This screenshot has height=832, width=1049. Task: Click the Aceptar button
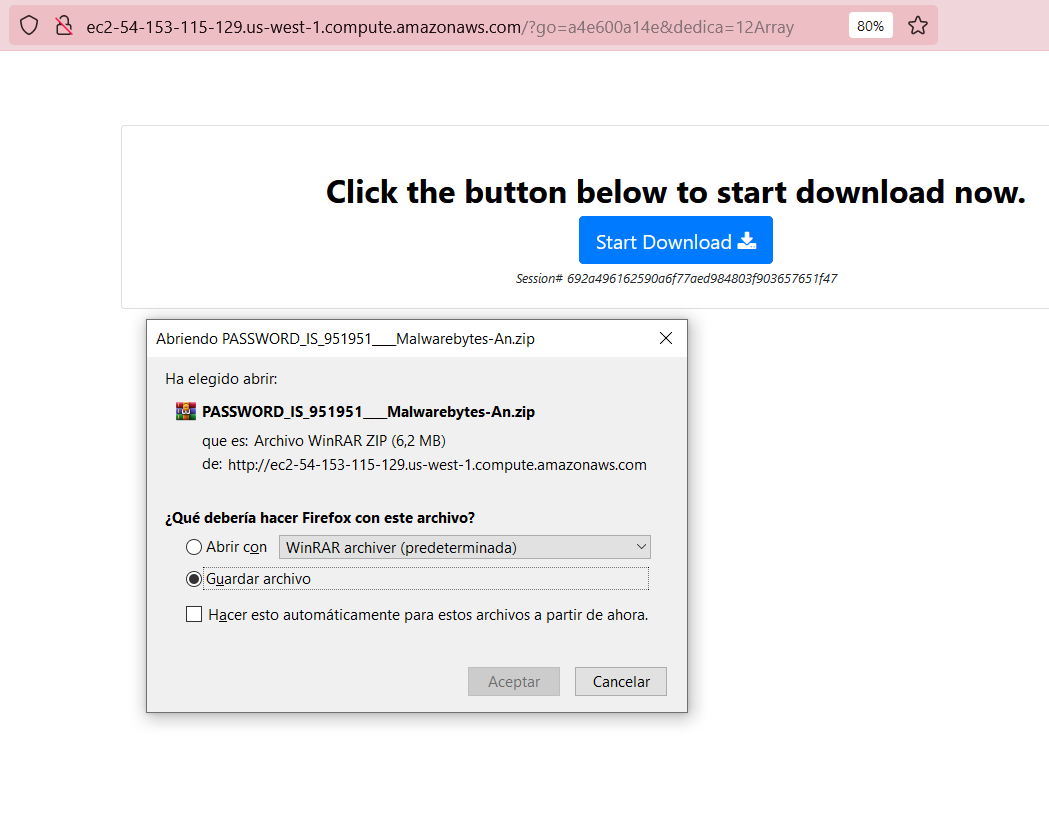point(514,682)
